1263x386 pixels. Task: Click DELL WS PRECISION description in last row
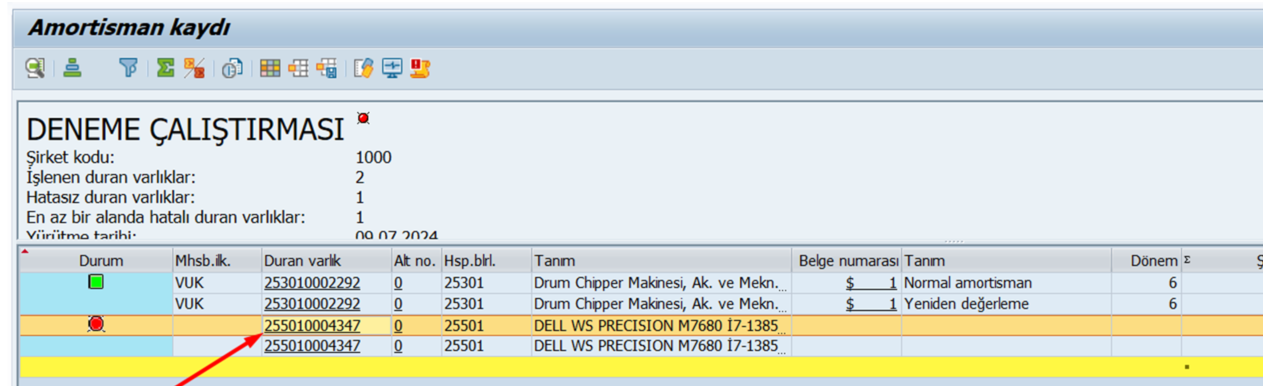(660, 346)
